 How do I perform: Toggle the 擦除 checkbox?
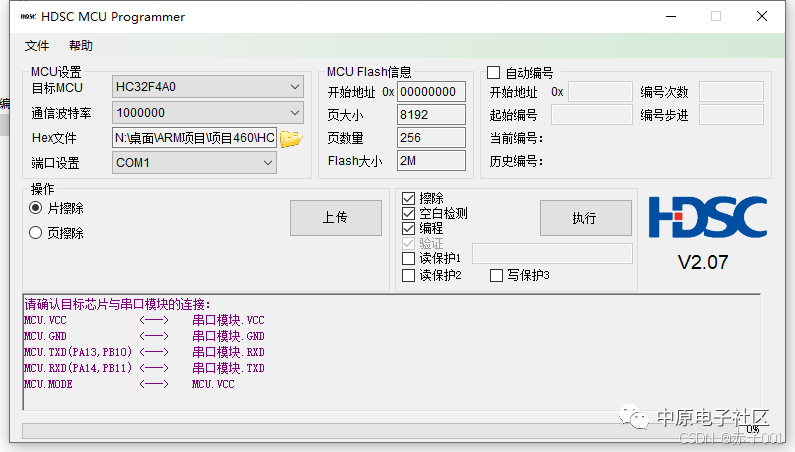(409, 198)
